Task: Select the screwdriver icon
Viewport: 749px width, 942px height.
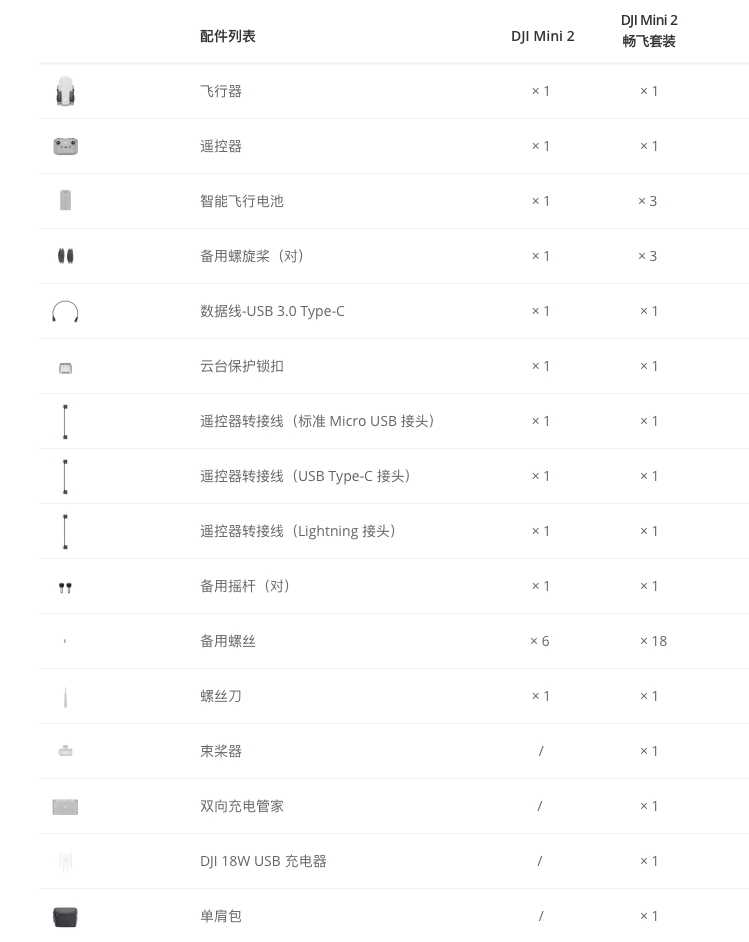Action: [65, 697]
